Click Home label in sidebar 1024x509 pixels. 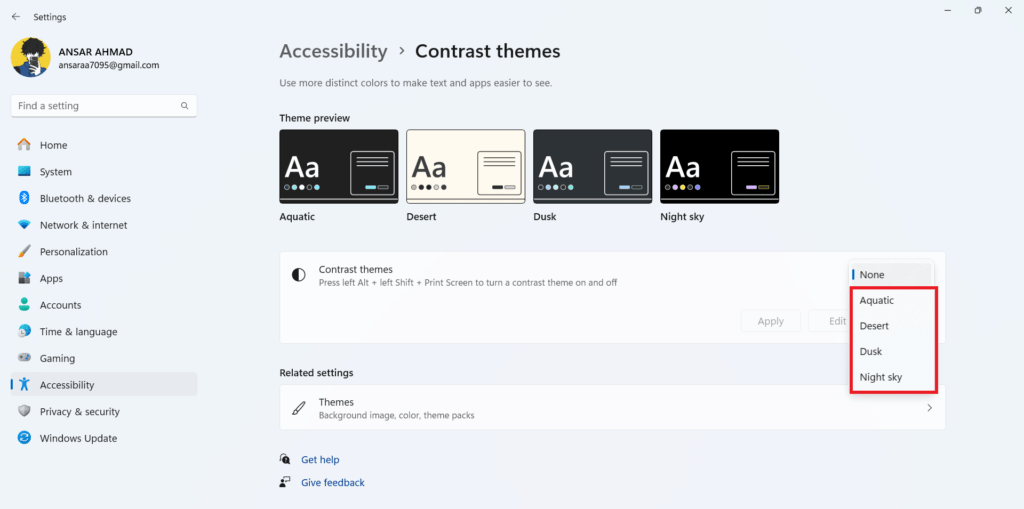pos(54,145)
